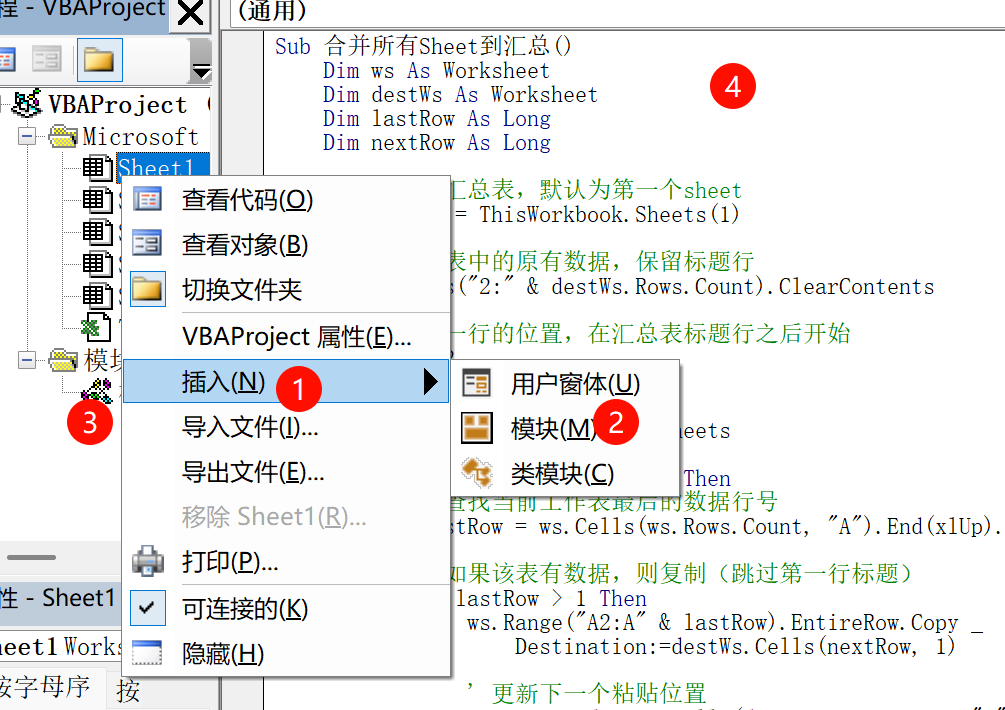The width and height of the screenshot is (1005, 710).
Task: Open the (通用) object dropdown
Action: coord(615,13)
